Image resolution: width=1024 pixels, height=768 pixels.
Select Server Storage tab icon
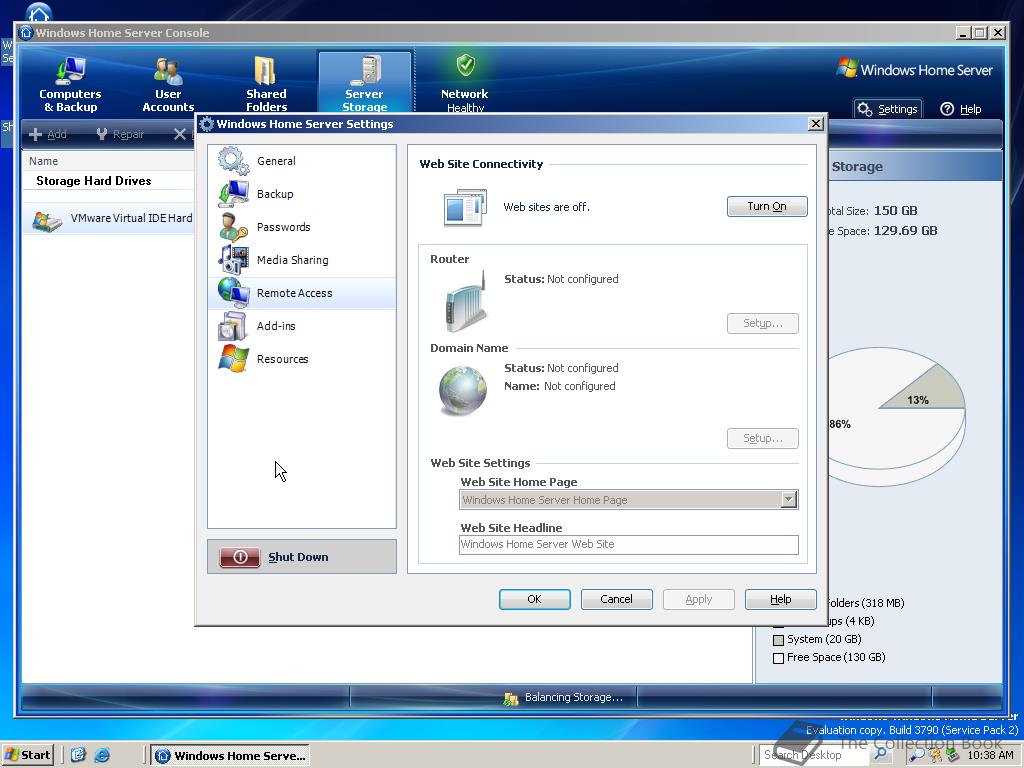(364, 71)
